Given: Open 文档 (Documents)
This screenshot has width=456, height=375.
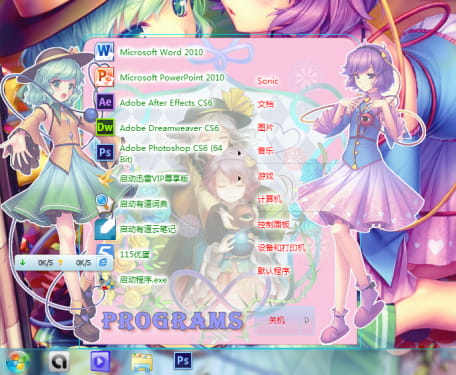Looking at the screenshot, I should point(266,104).
